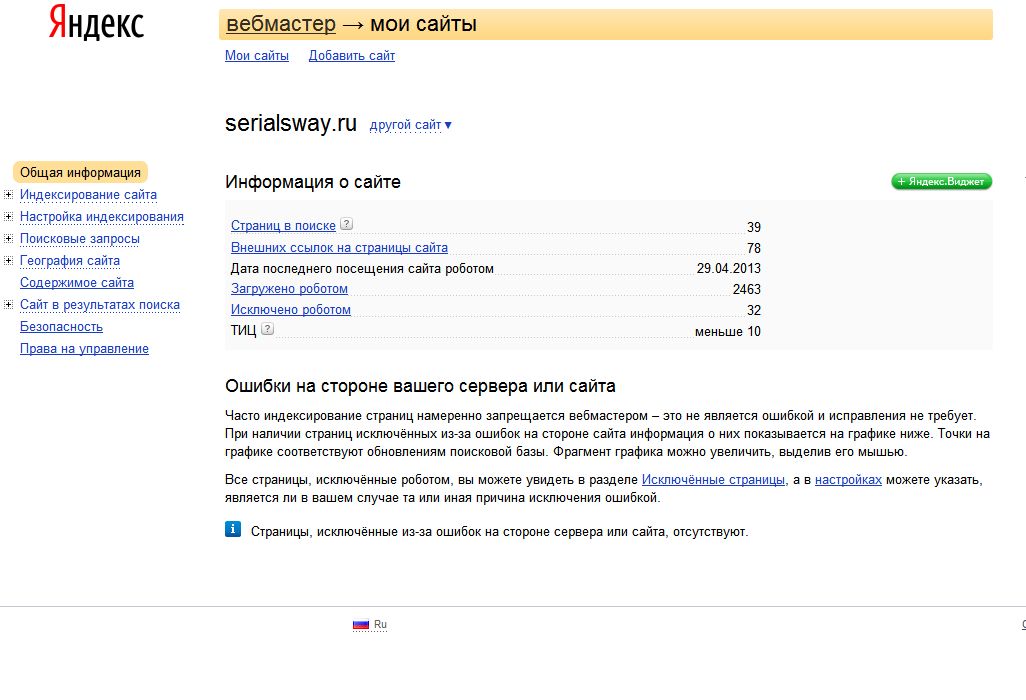1026x700 pixels.
Task: Open the другой сайт dropdown
Action: [410, 125]
